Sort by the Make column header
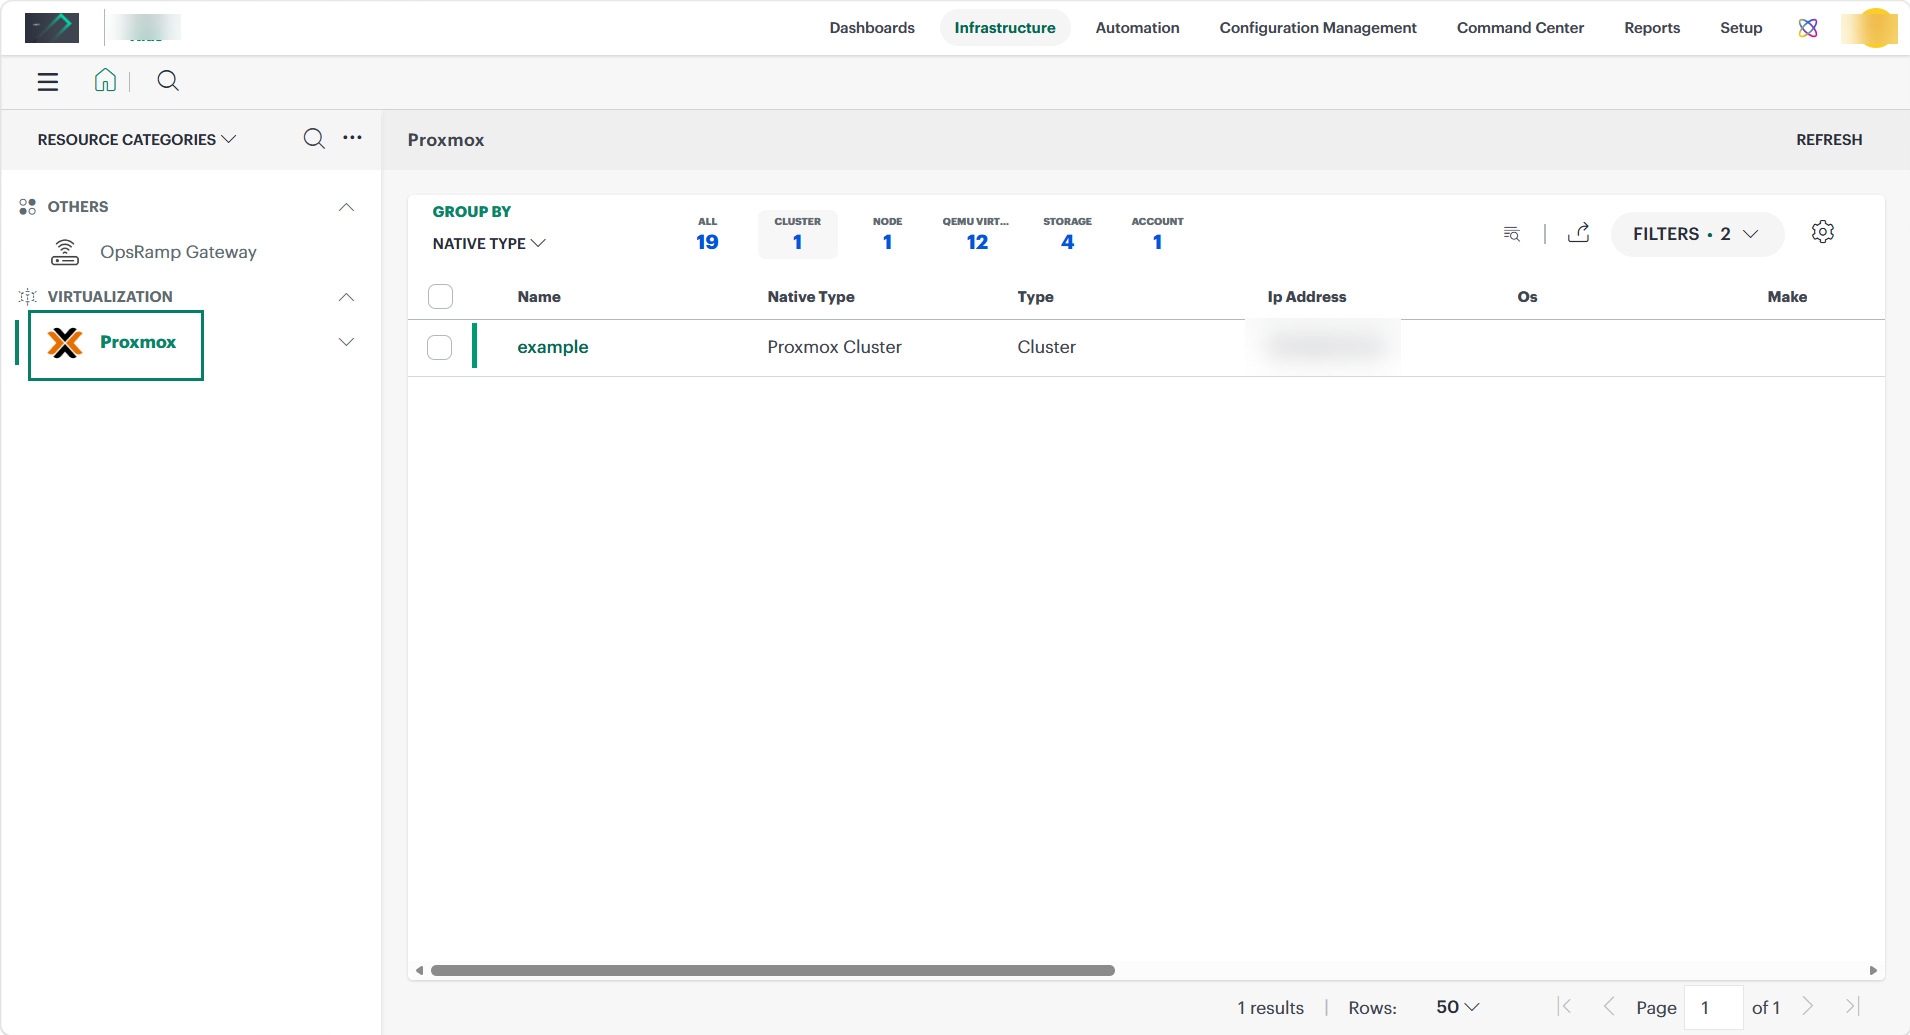Screen dimensions: 1910x1035 click(1787, 297)
